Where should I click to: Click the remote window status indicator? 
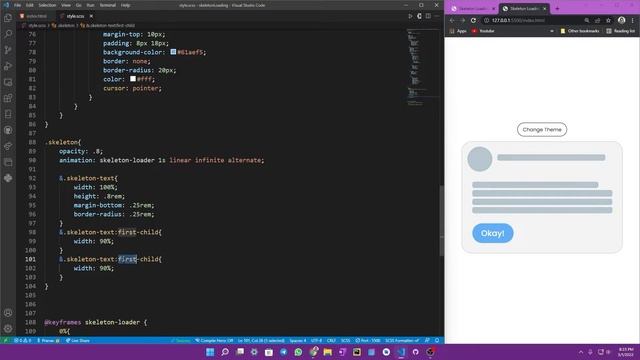[x=5, y=340]
